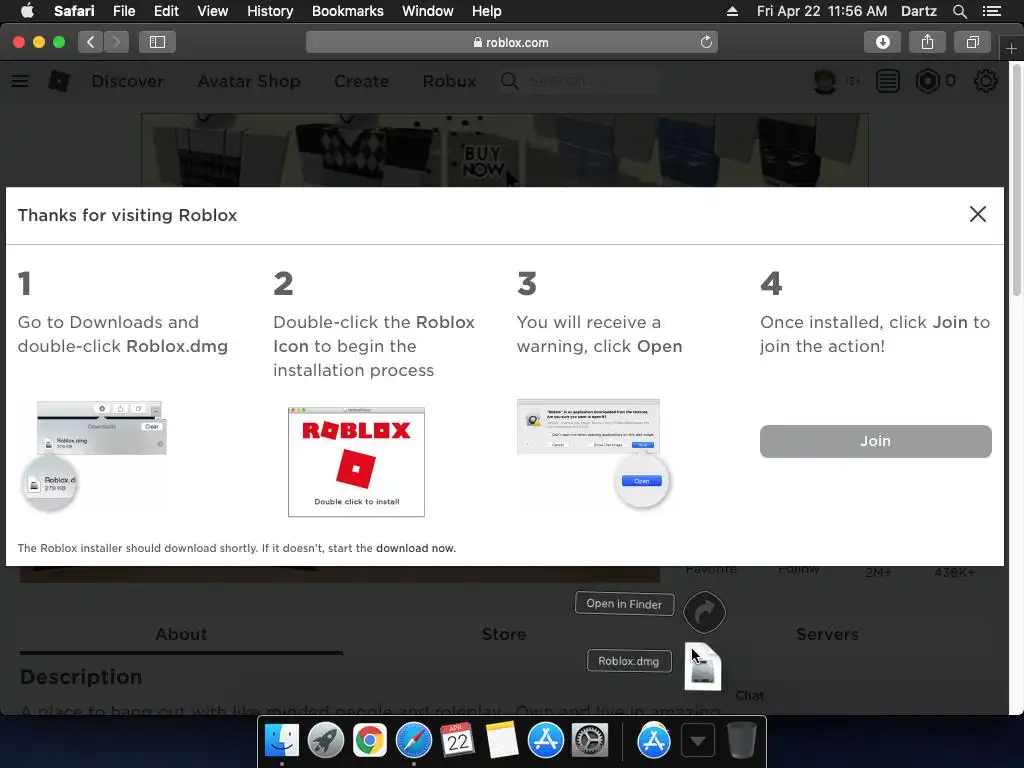Open Safari from the Dock
The height and width of the screenshot is (768, 1024).
pos(413,741)
